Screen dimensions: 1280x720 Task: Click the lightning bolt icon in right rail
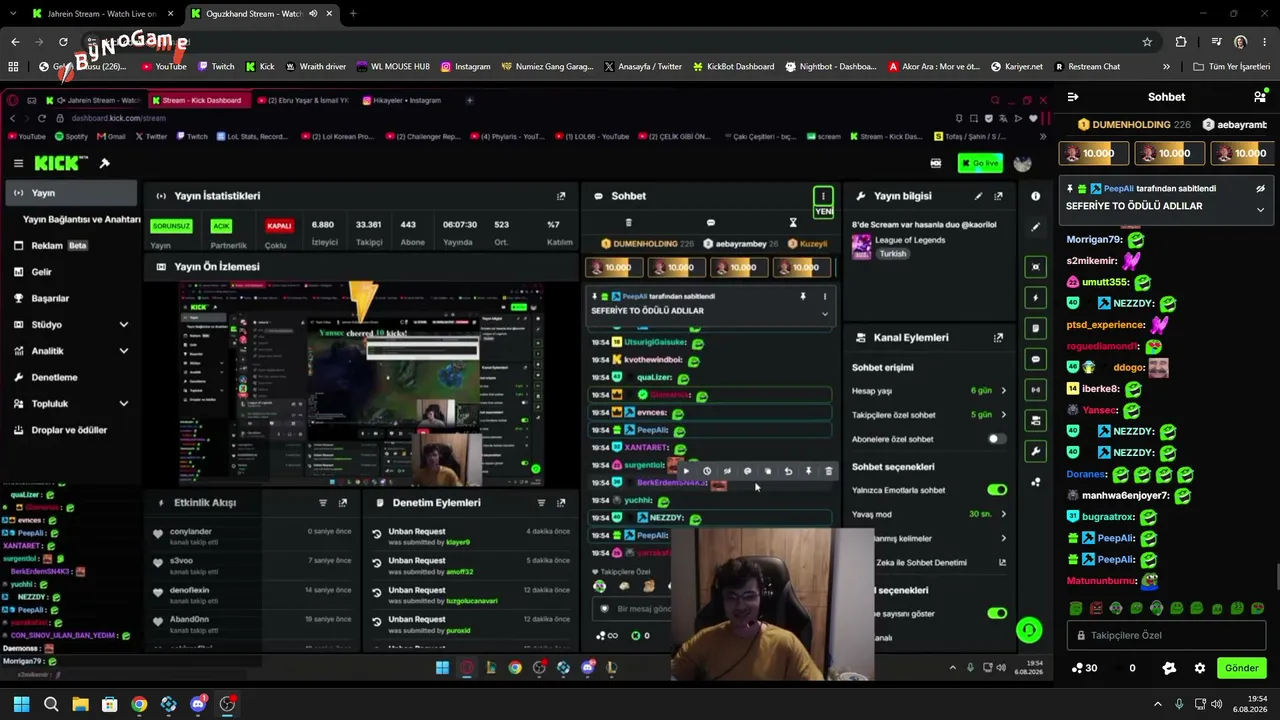pos(1036,297)
